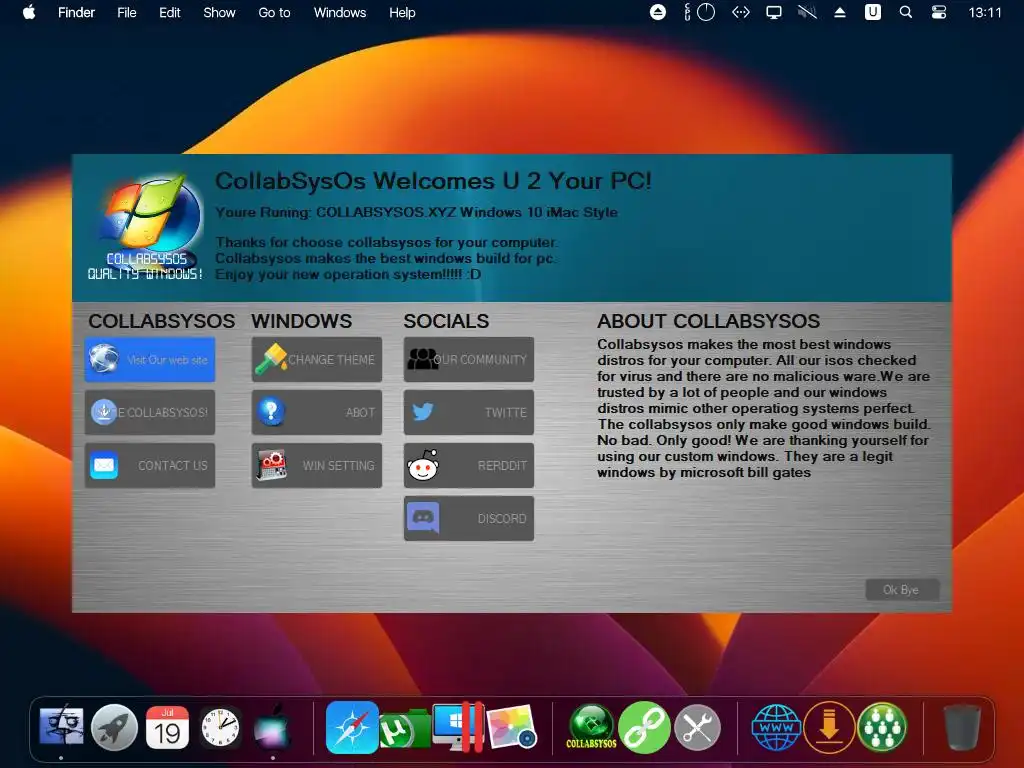This screenshot has height=768, width=1024.
Task: Open Control Center toggles icon
Action: [x=938, y=12]
